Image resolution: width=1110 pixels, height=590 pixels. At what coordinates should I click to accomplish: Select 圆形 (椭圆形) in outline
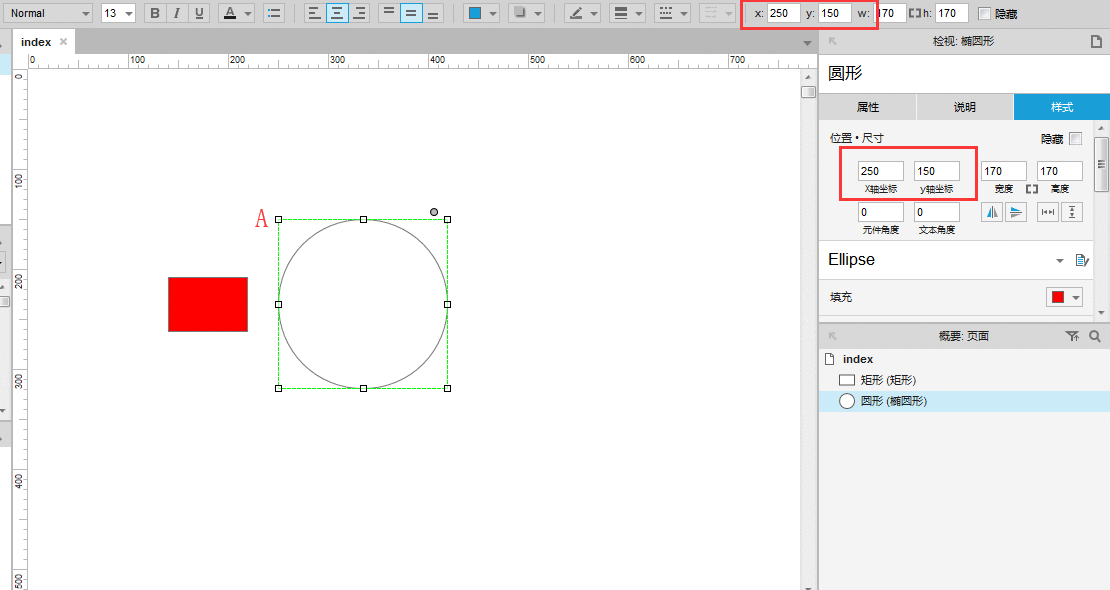click(893, 401)
